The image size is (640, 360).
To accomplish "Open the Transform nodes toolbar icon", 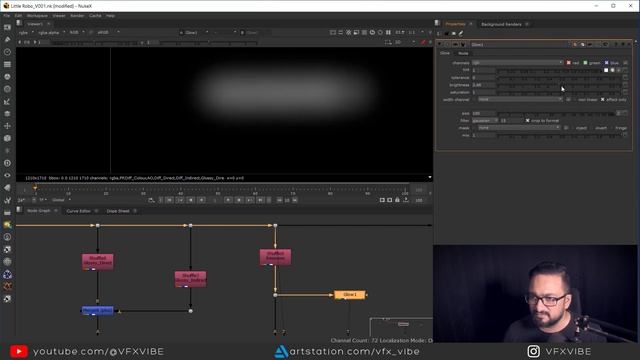I will click(7, 126).
